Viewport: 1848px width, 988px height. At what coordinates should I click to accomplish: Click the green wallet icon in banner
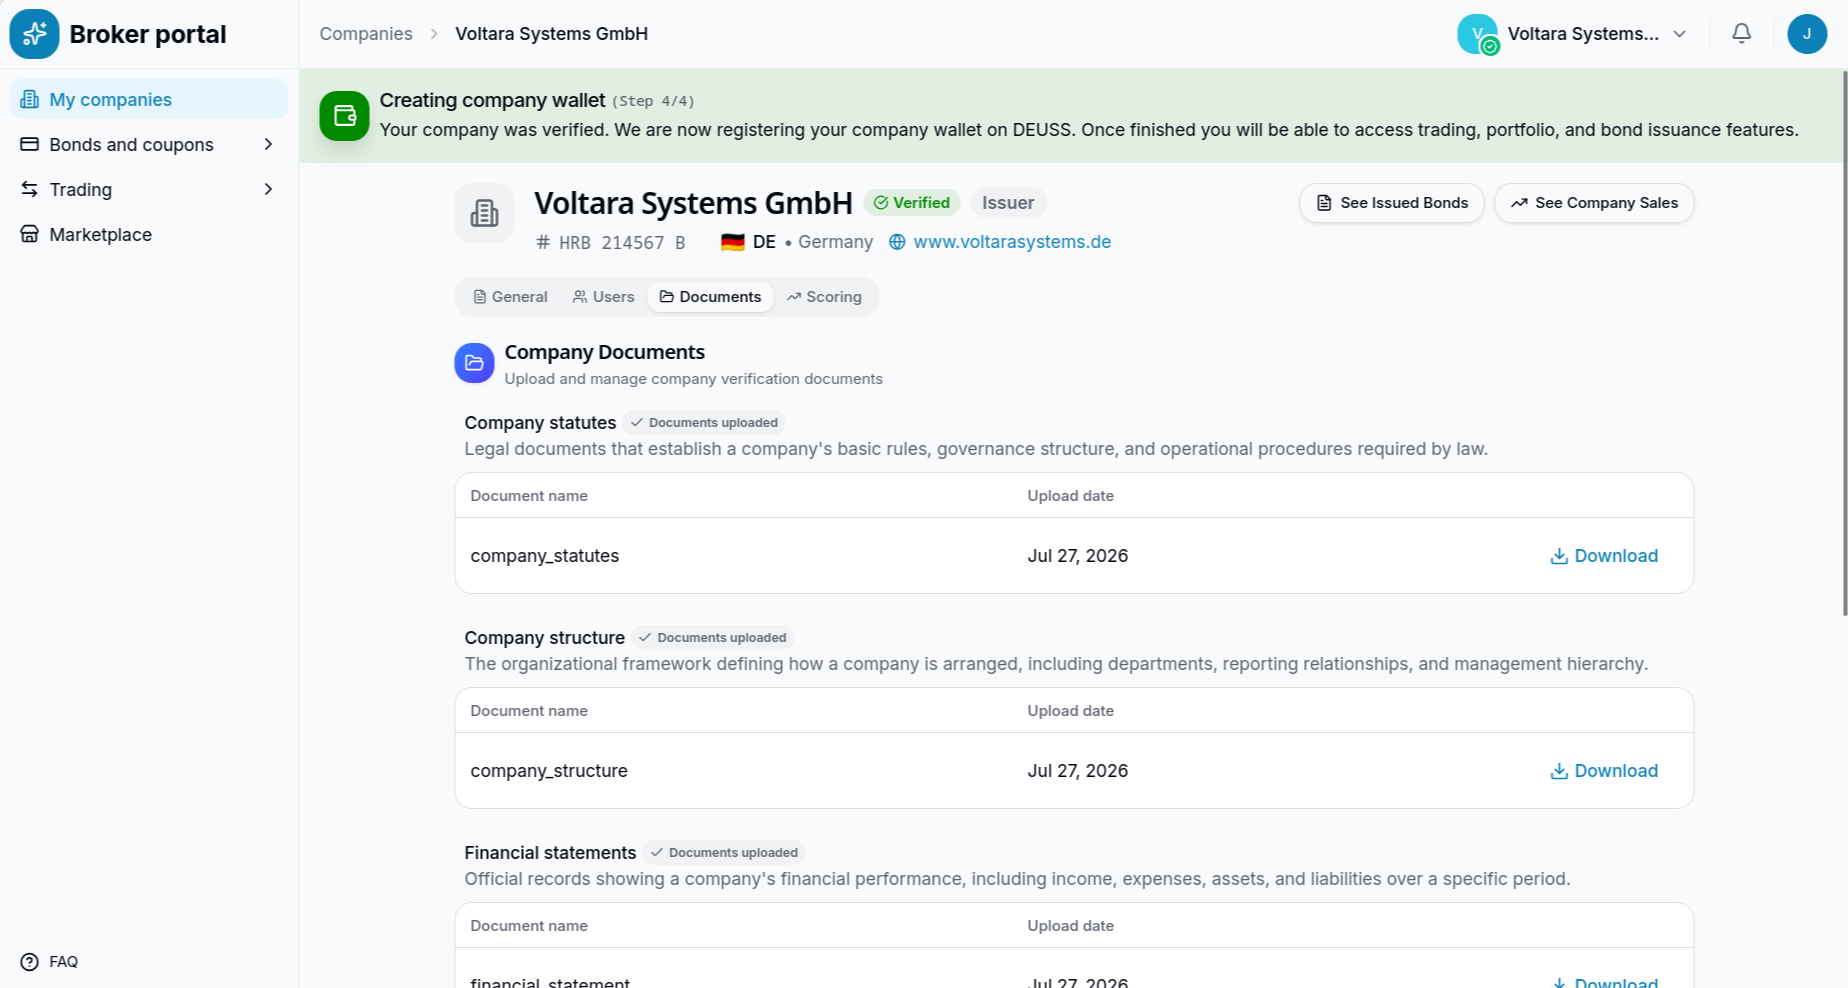click(344, 116)
